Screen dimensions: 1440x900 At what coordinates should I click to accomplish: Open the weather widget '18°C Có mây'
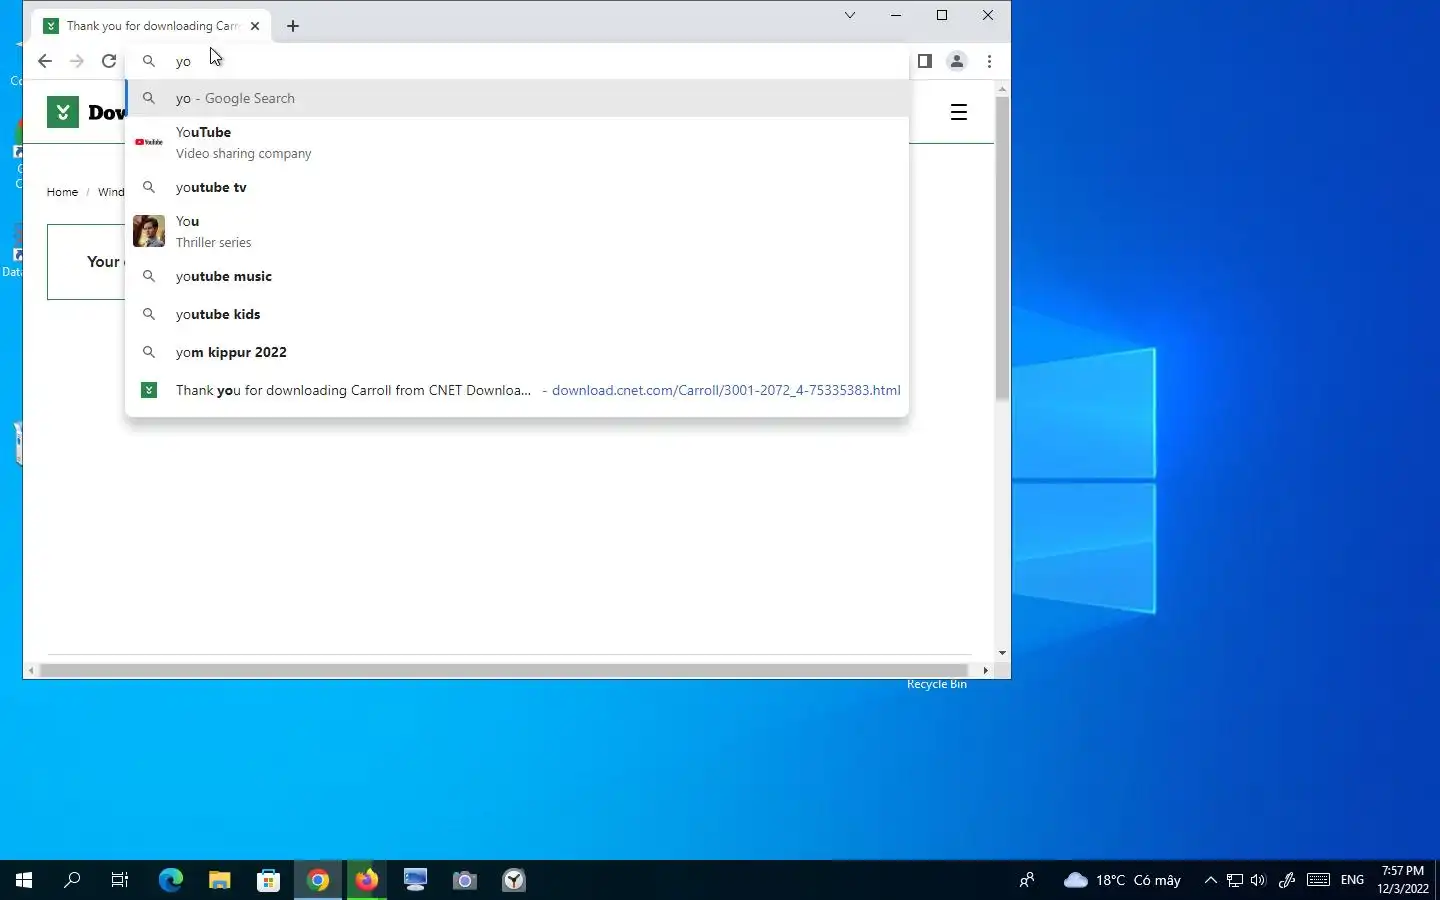[1122, 880]
